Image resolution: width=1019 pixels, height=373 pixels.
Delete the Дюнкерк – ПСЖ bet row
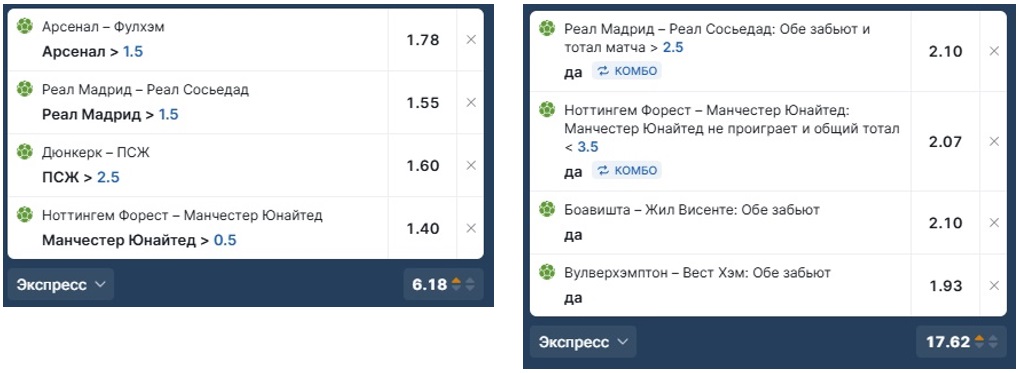pyautogui.click(x=471, y=166)
